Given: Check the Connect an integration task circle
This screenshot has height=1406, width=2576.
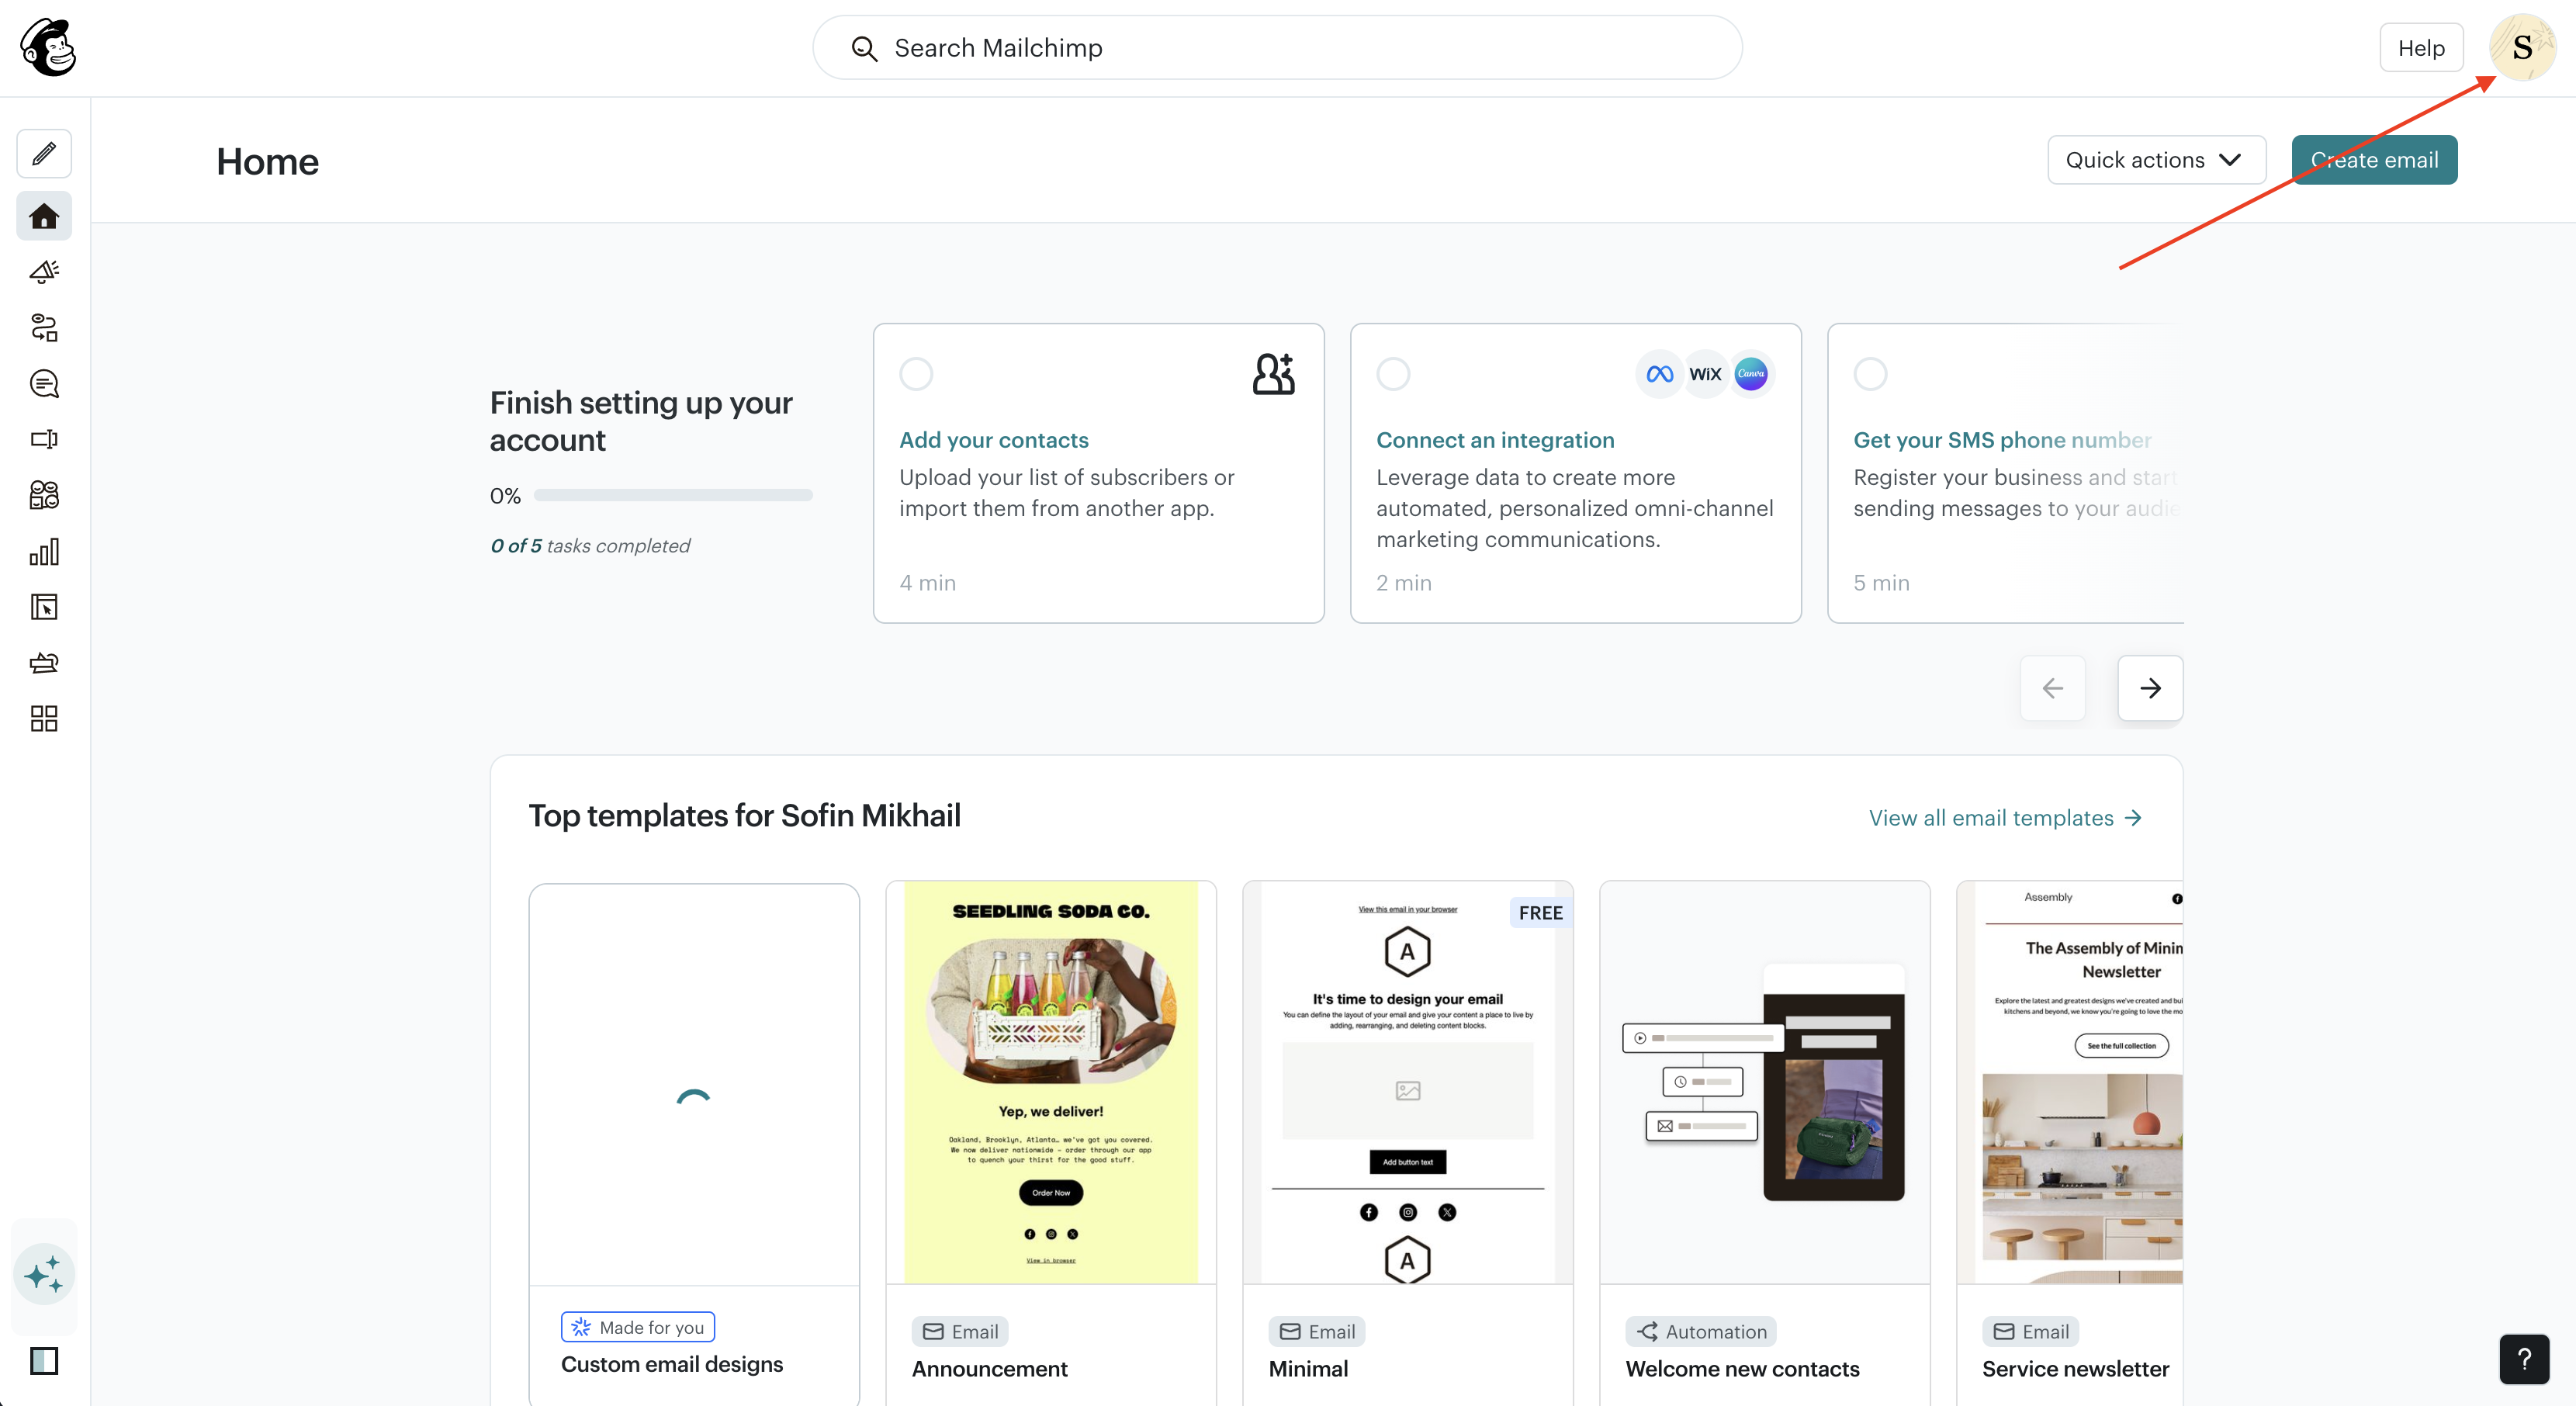Looking at the screenshot, I should pos(1393,374).
